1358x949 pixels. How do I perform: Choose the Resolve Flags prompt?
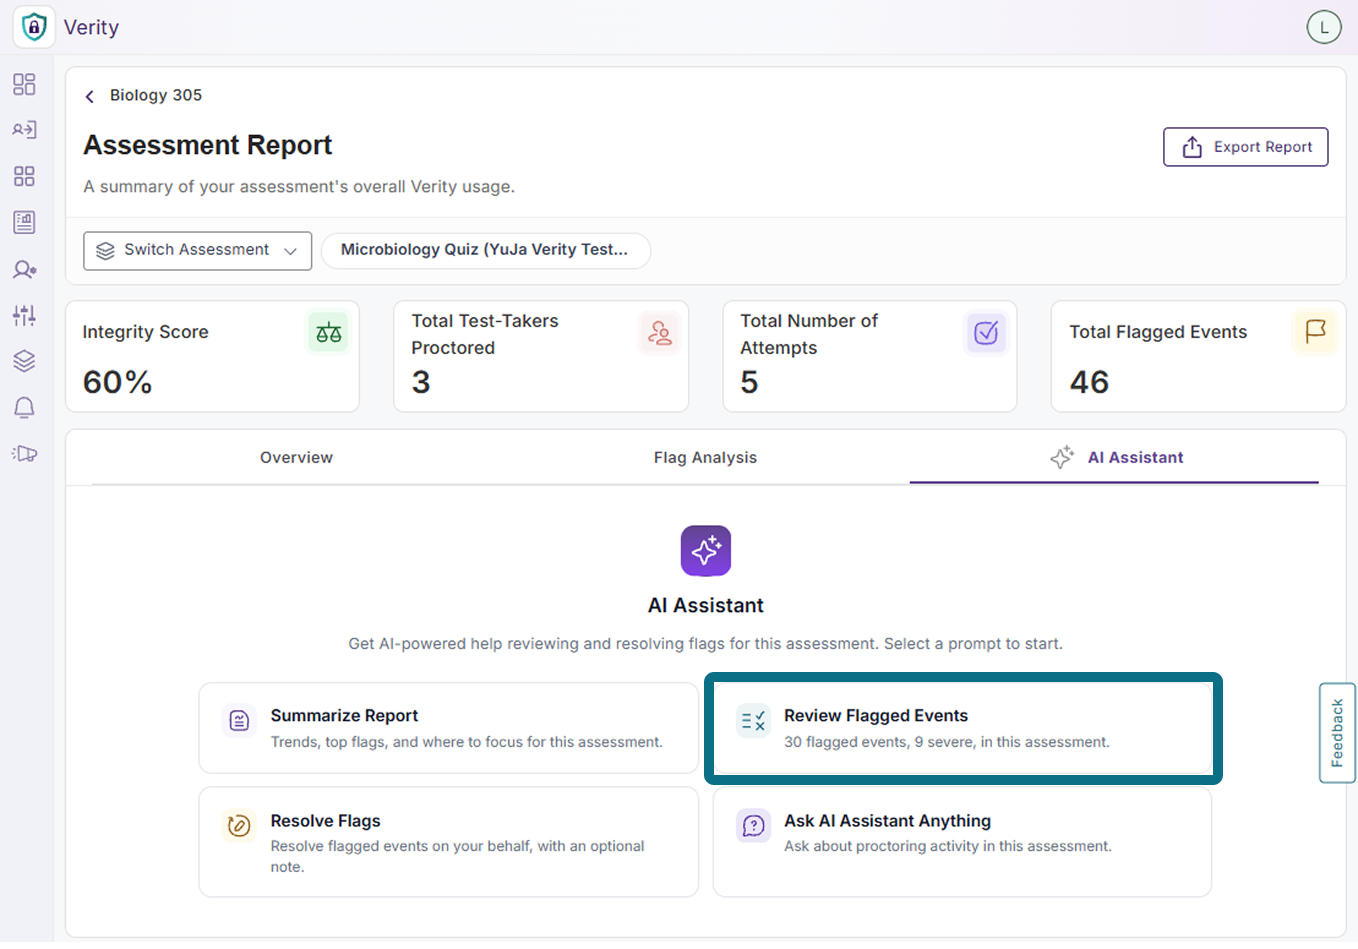pyautogui.click(x=448, y=842)
